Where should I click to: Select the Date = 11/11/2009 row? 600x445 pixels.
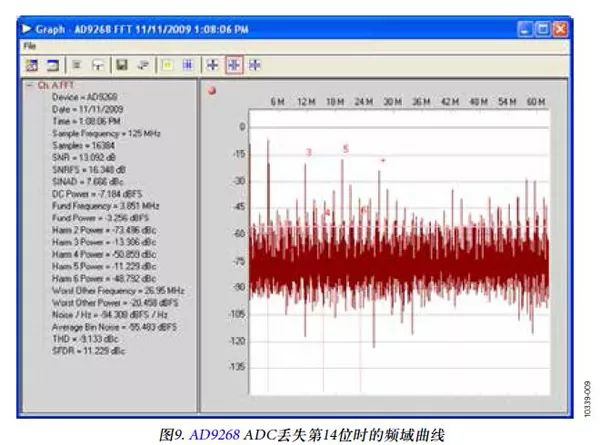[88, 109]
